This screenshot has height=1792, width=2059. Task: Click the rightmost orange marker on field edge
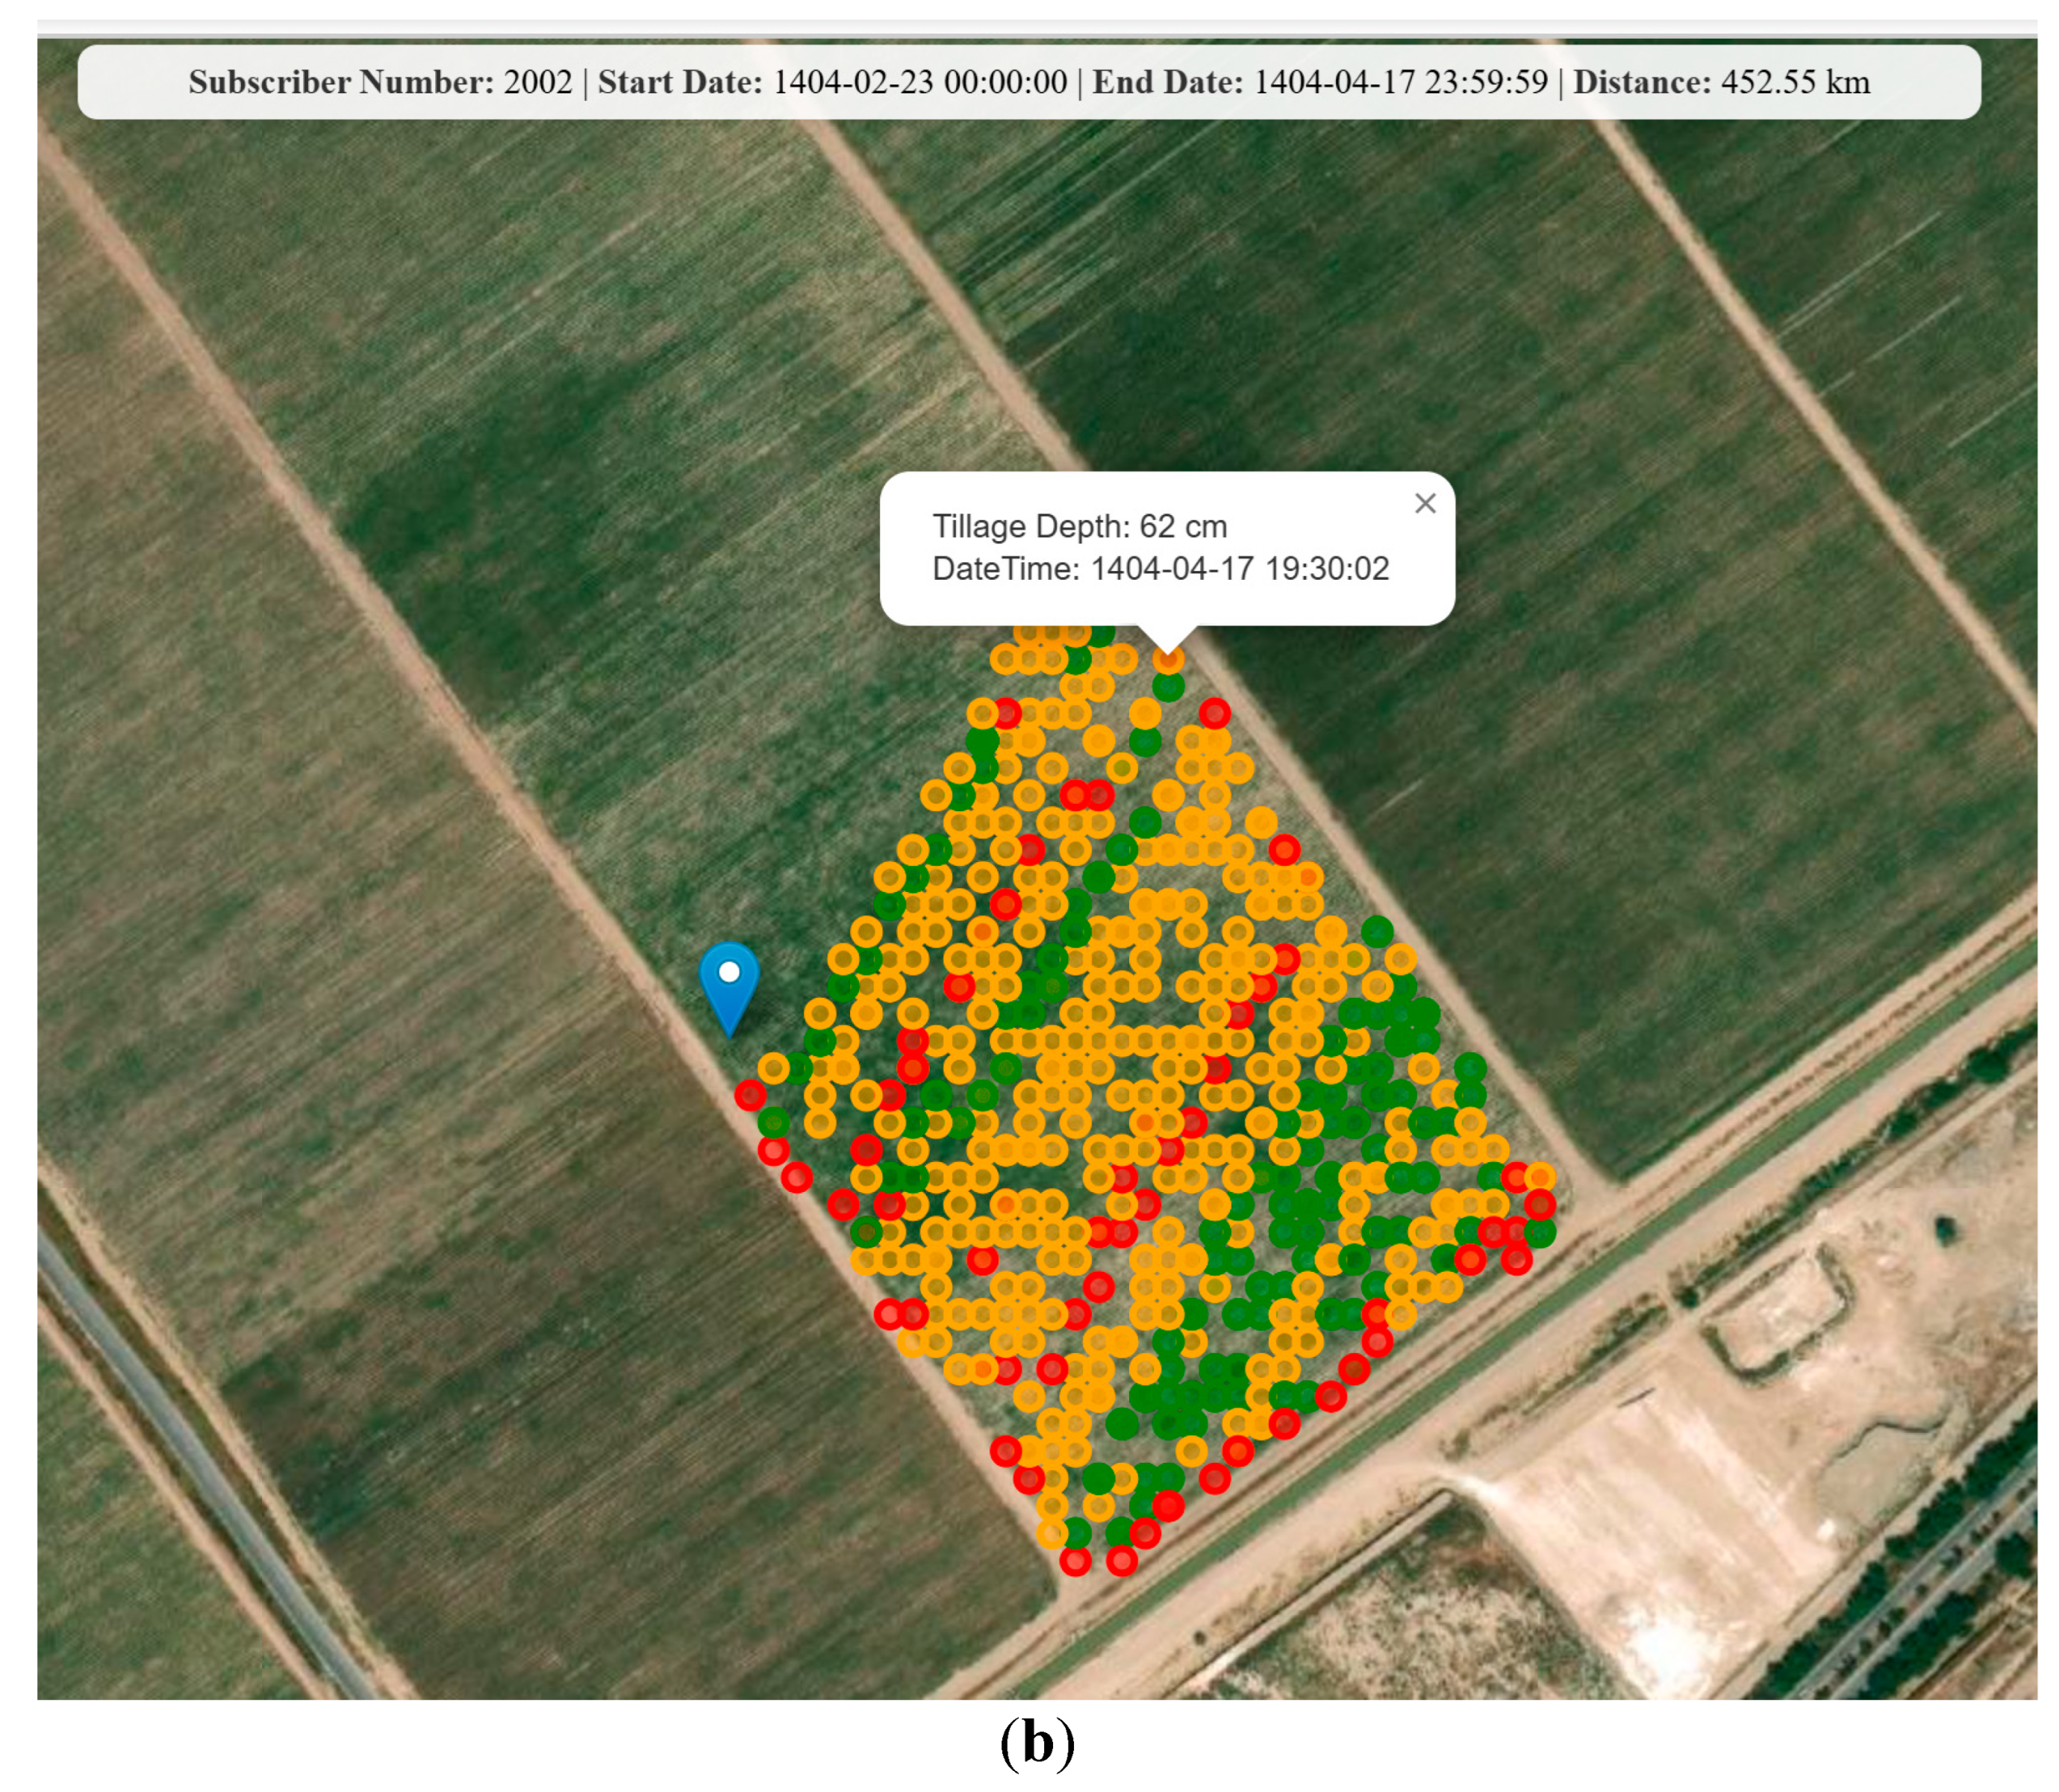1540,1177
